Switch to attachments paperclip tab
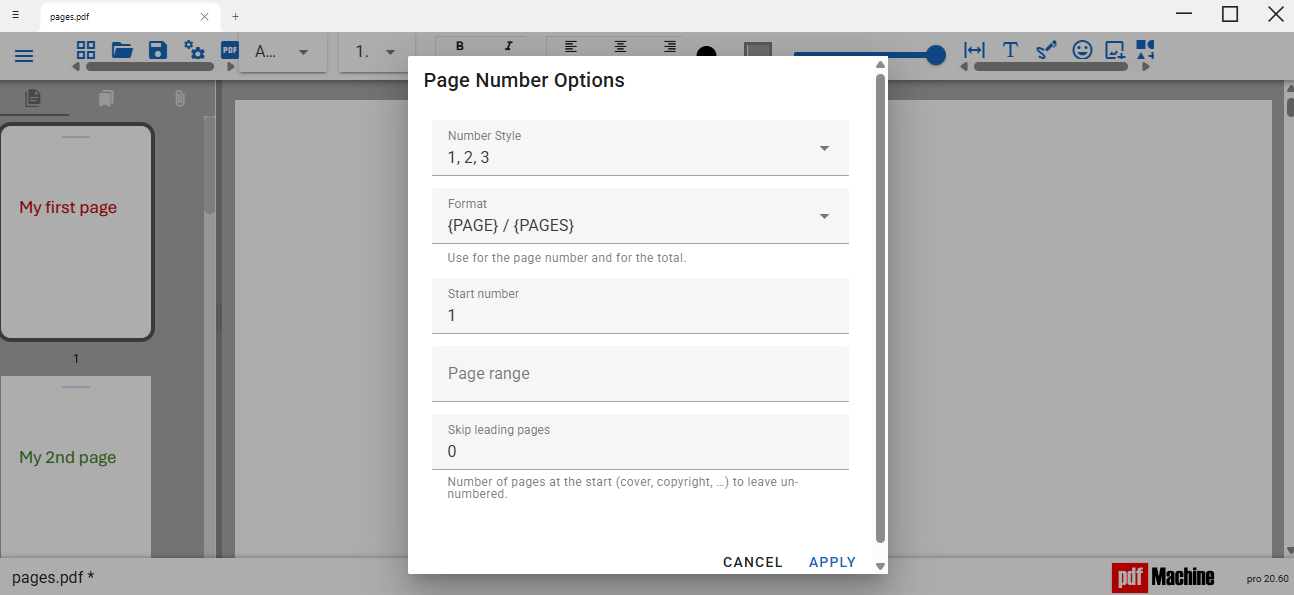The width and height of the screenshot is (1294, 595). click(179, 98)
